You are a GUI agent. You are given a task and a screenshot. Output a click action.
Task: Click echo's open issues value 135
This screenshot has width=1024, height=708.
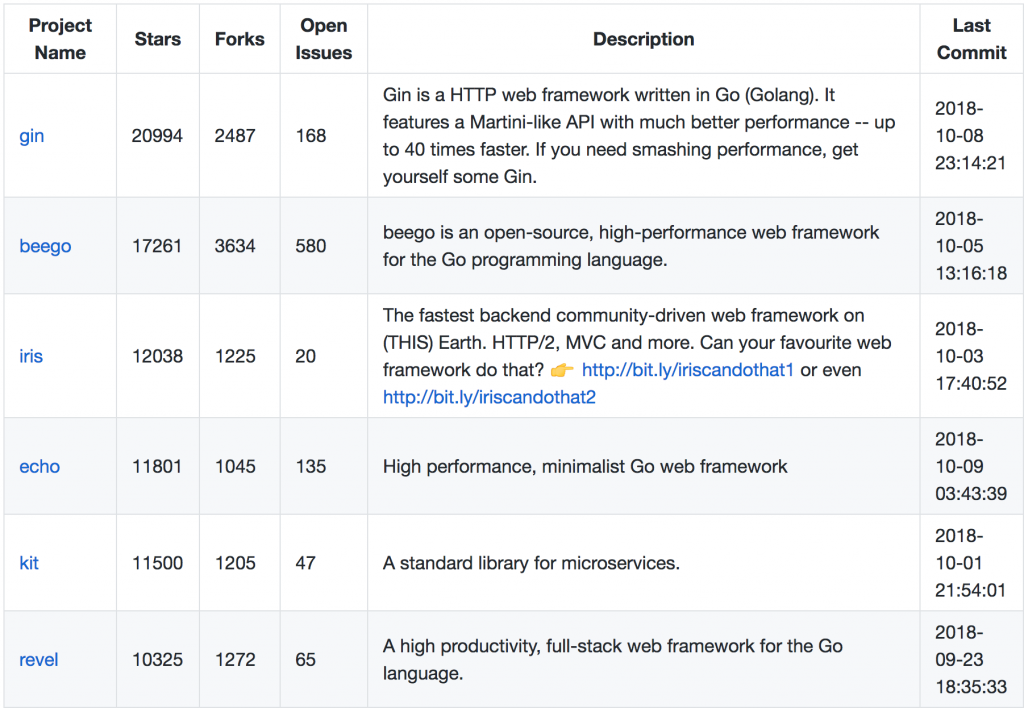tap(311, 466)
